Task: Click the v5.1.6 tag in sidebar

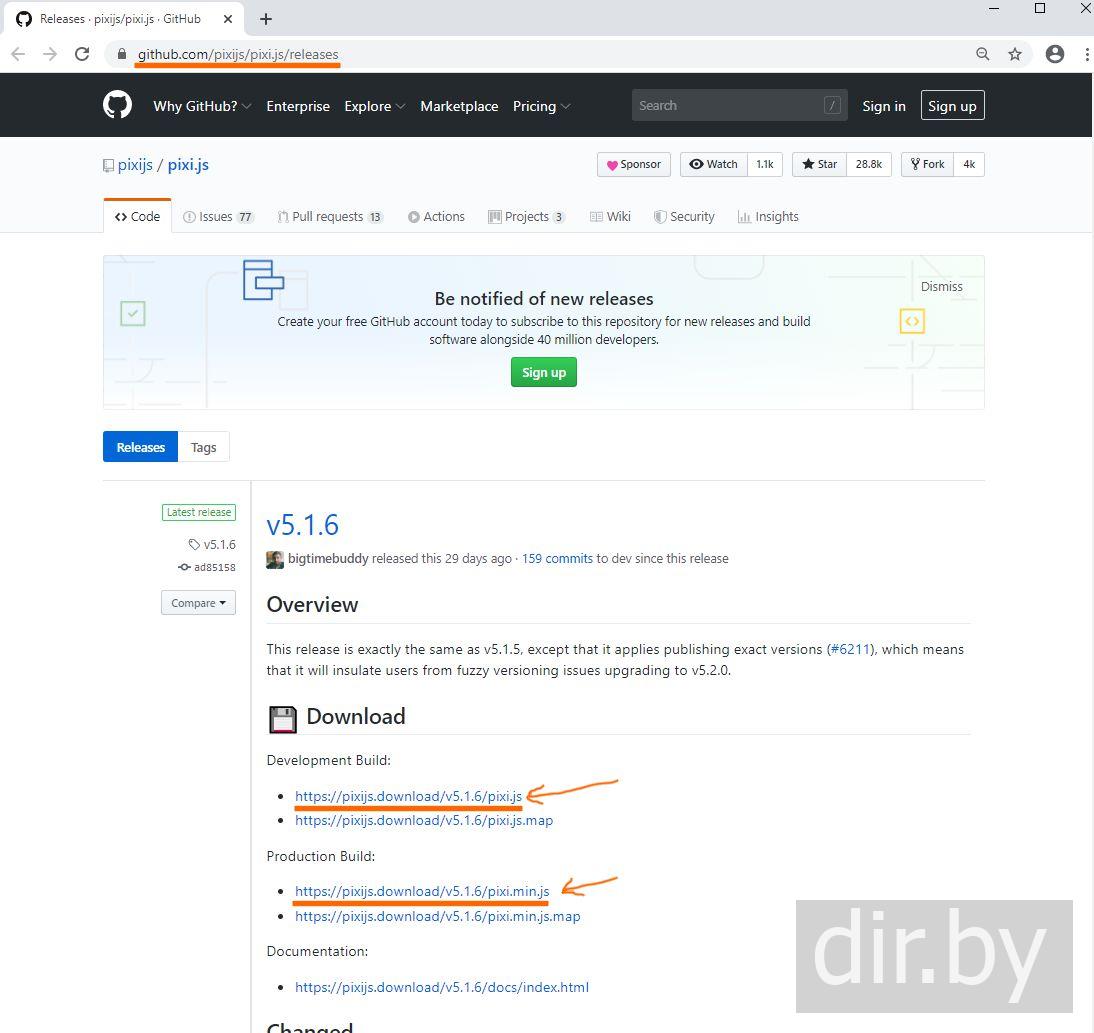Action: tap(212, 544)
